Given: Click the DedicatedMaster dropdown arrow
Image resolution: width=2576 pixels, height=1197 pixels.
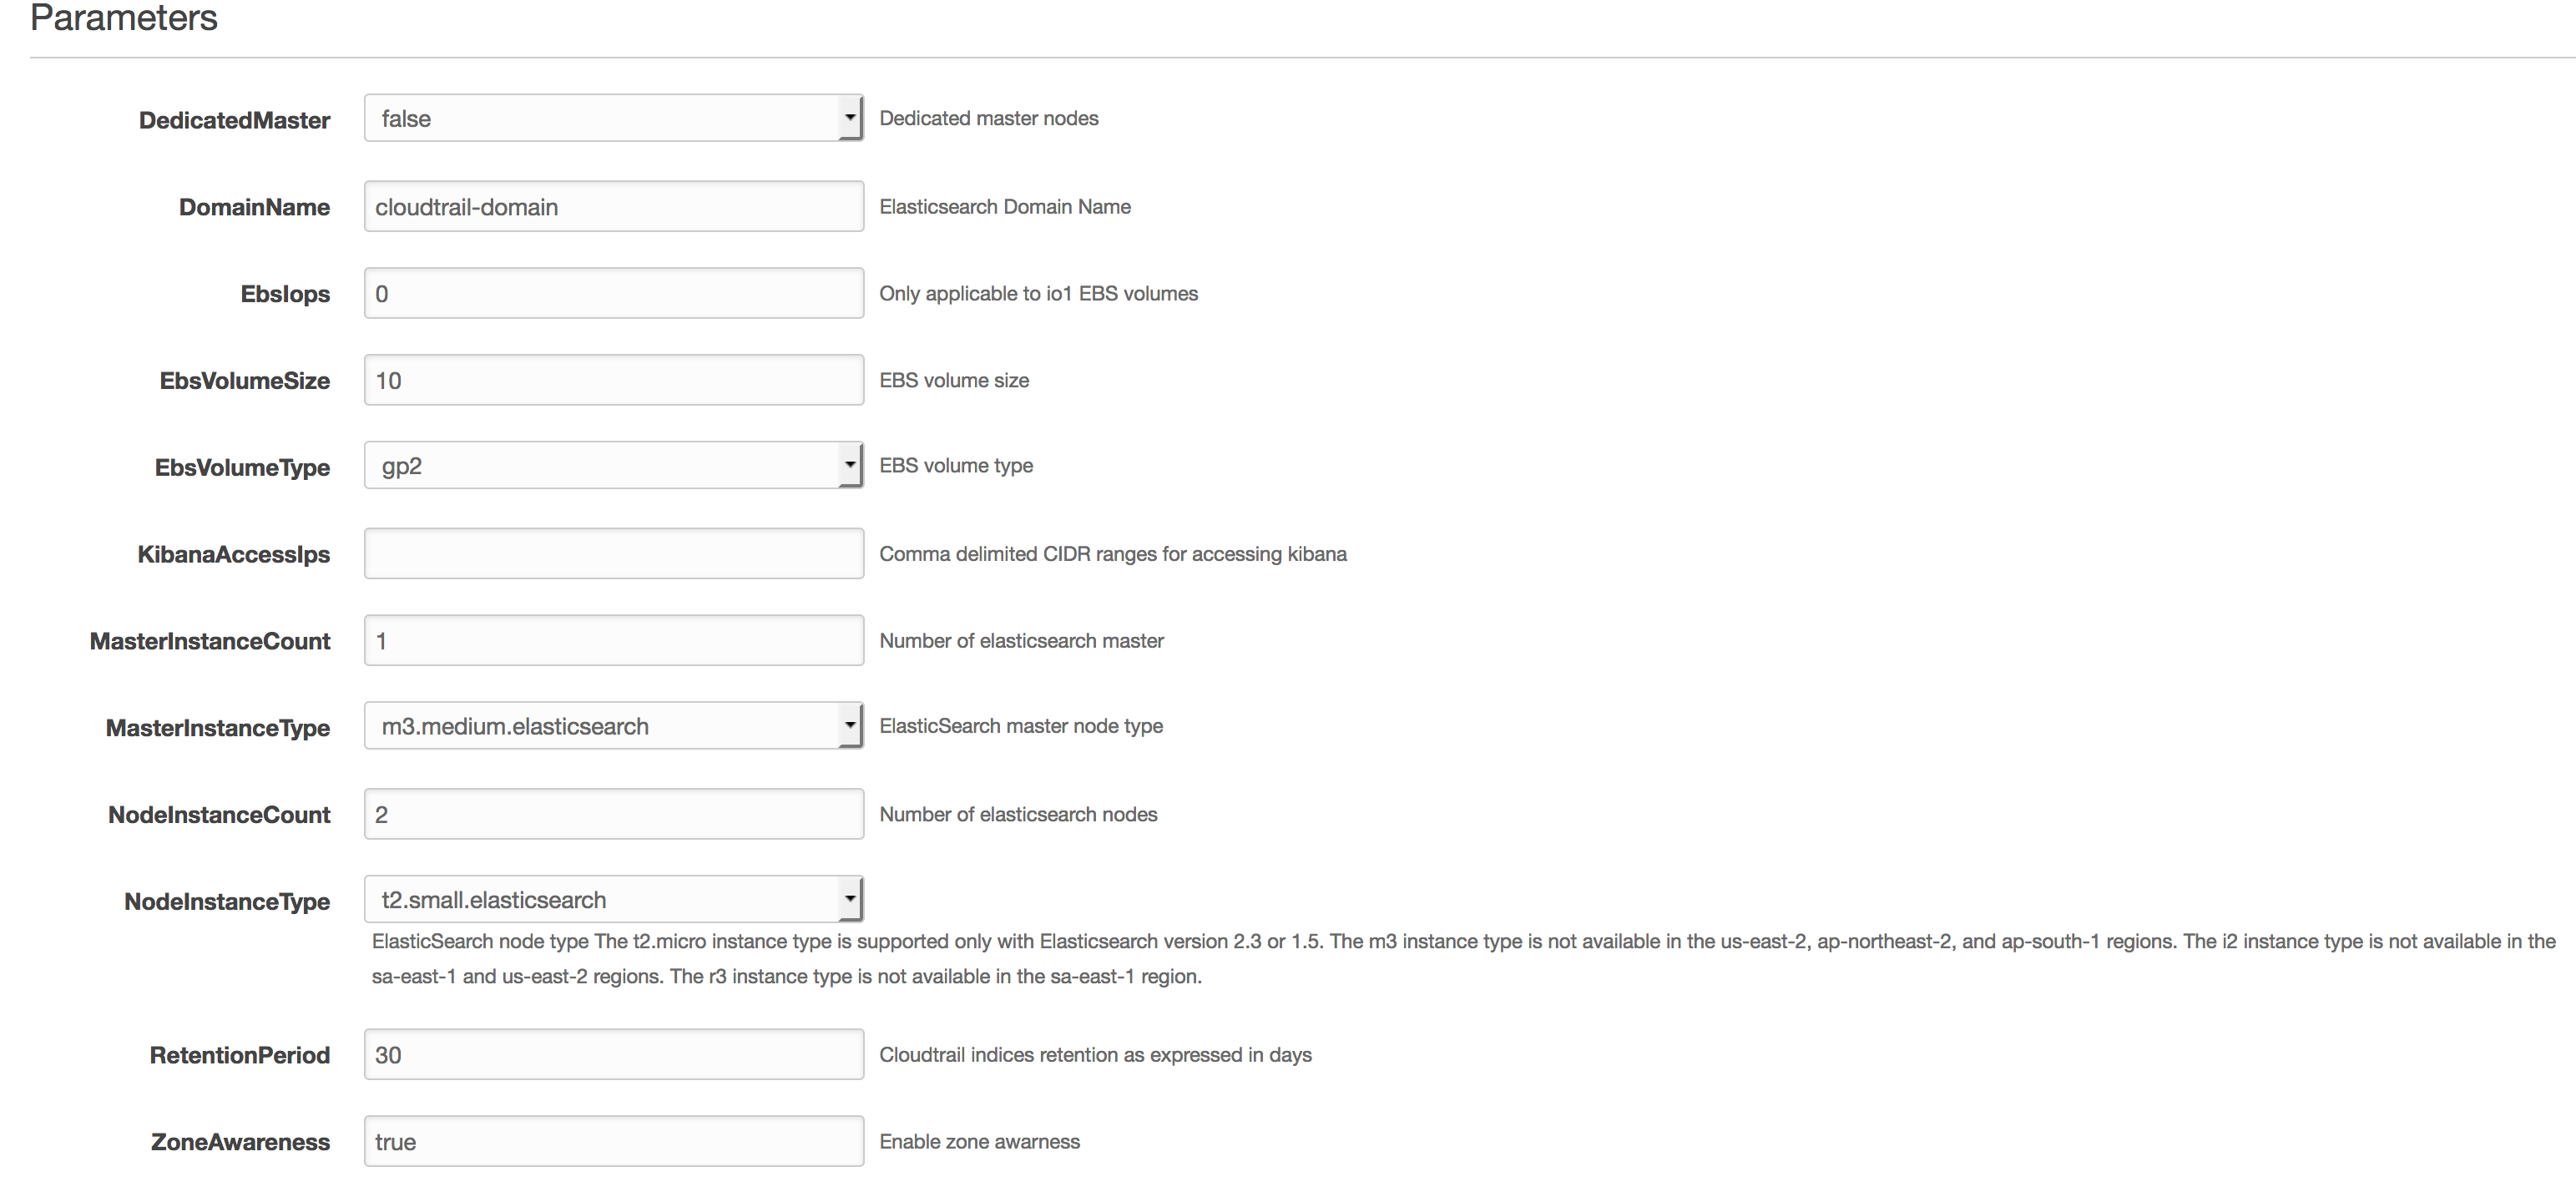Looking at the screenshot, I should click(x=850, y=118).
